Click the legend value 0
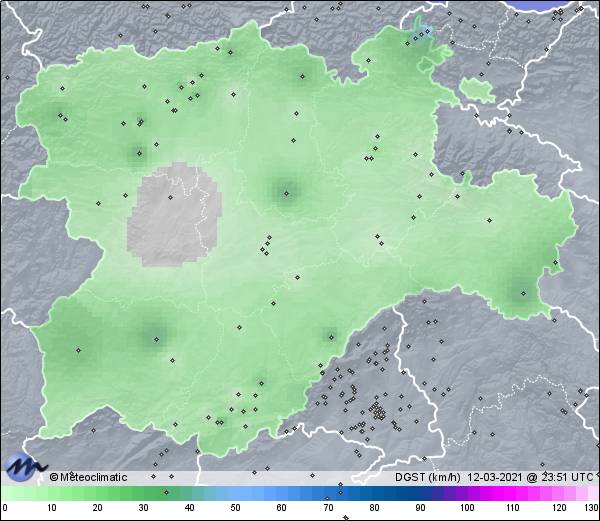Screen dimensions: 600x521 click(5, 508)
